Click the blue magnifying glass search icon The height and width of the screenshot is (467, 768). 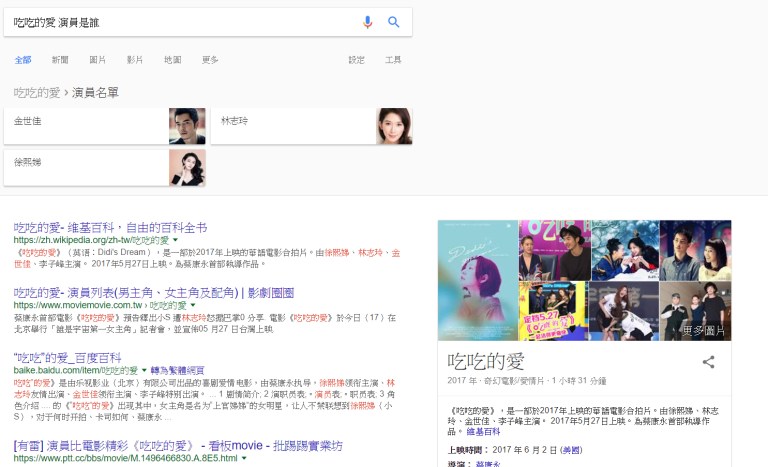click(394, 22)
